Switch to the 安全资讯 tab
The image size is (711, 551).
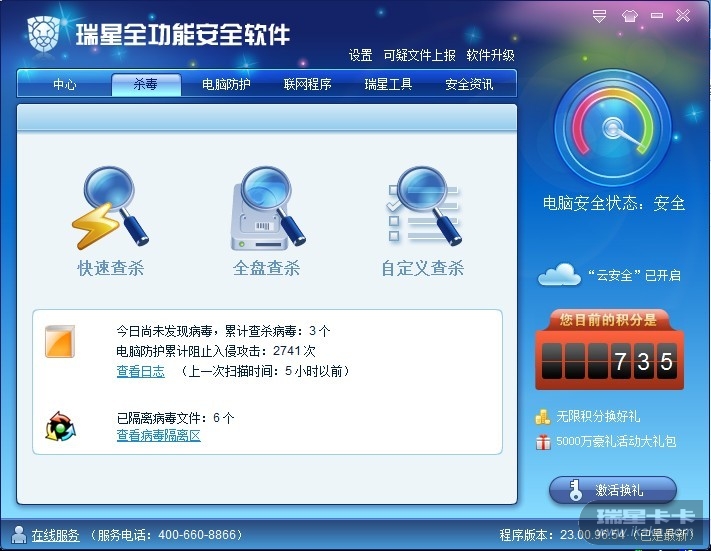pos(469,84)
